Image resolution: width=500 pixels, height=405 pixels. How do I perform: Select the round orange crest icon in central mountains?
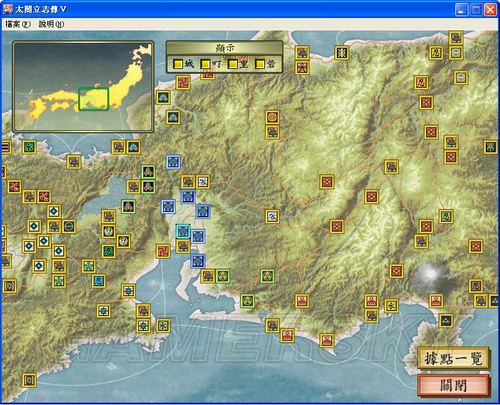pos(272,117)
